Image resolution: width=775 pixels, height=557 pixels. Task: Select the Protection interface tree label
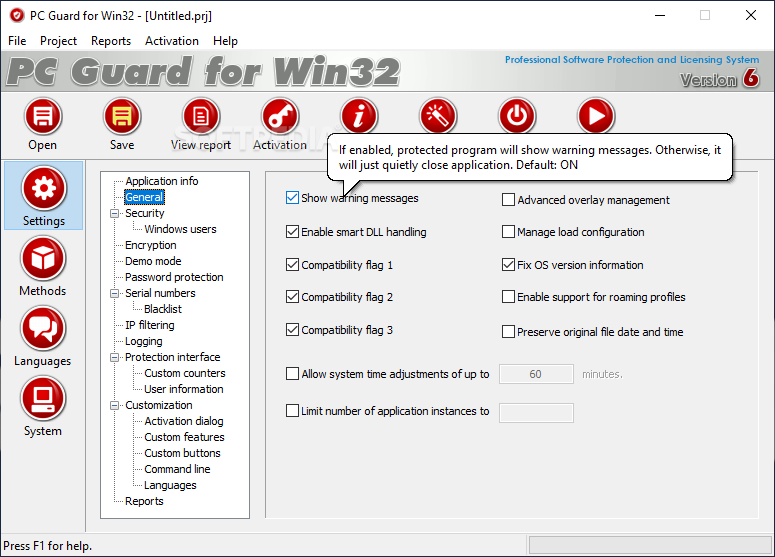pyautogui.click(x=172, y=357)
